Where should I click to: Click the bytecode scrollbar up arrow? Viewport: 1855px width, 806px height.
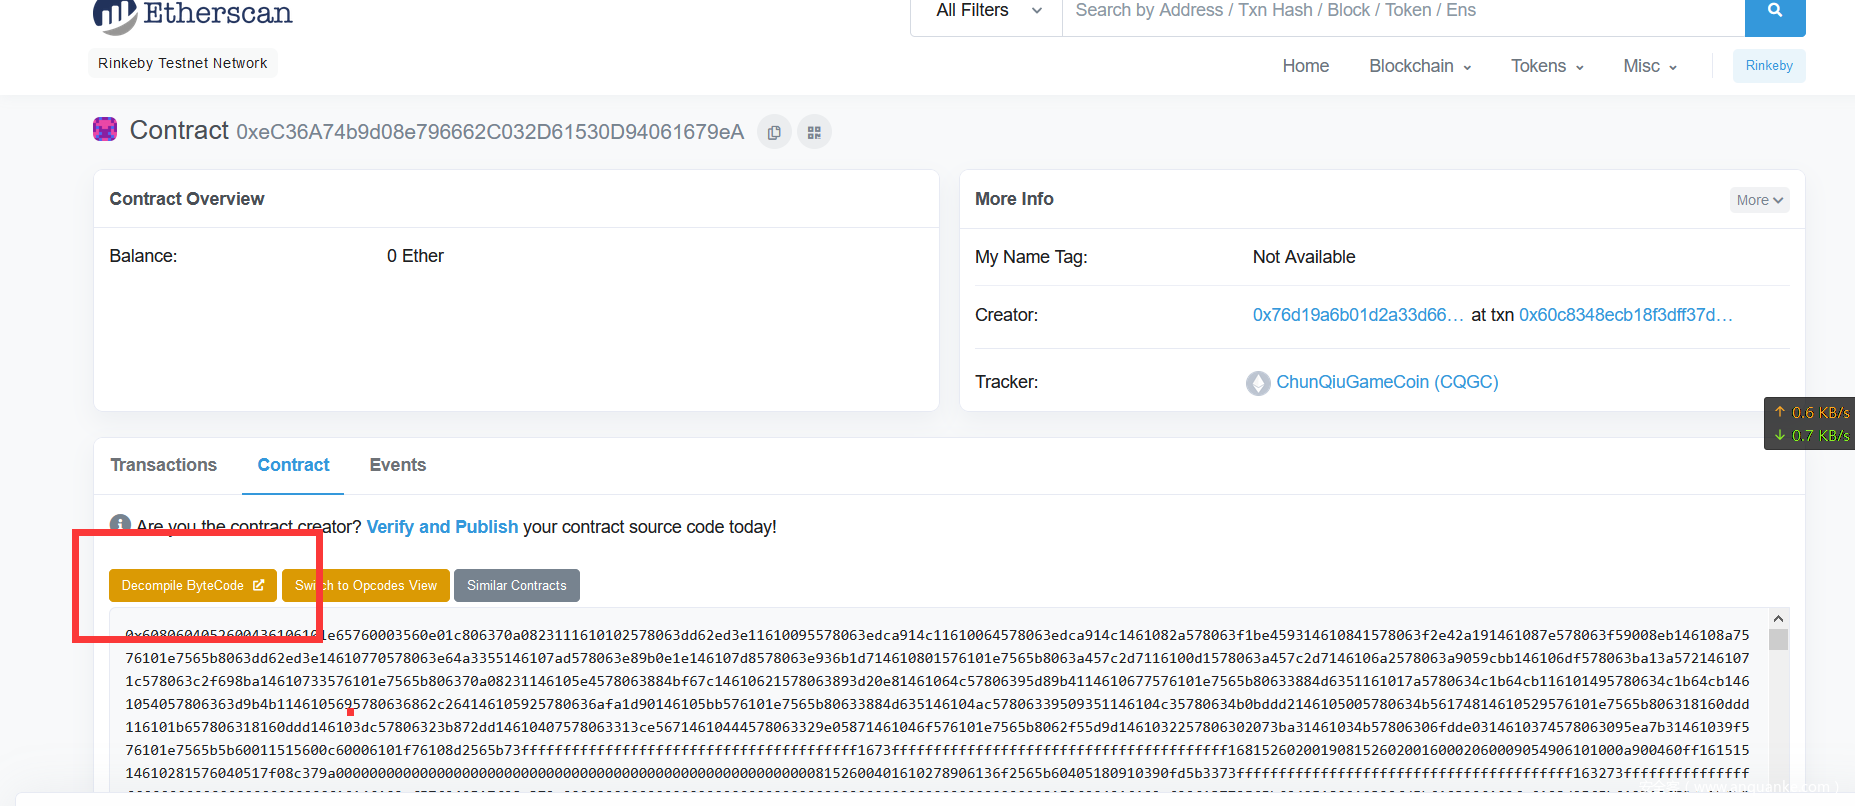pyautogui.click(x=1778, y=619)
